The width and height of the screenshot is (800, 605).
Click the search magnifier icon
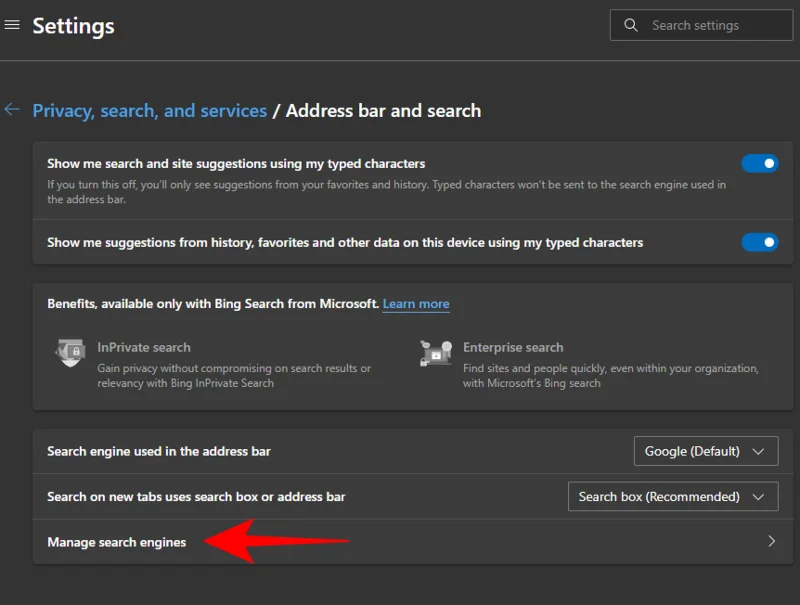coord(630,24)
